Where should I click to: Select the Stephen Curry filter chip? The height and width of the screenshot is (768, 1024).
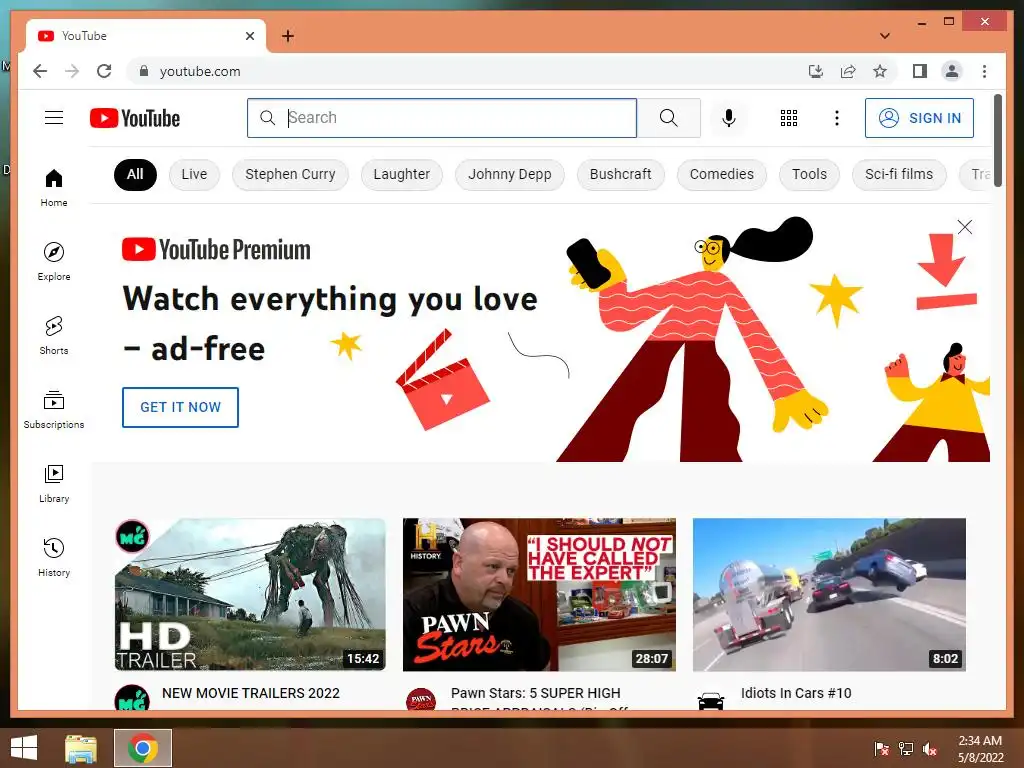290,174
